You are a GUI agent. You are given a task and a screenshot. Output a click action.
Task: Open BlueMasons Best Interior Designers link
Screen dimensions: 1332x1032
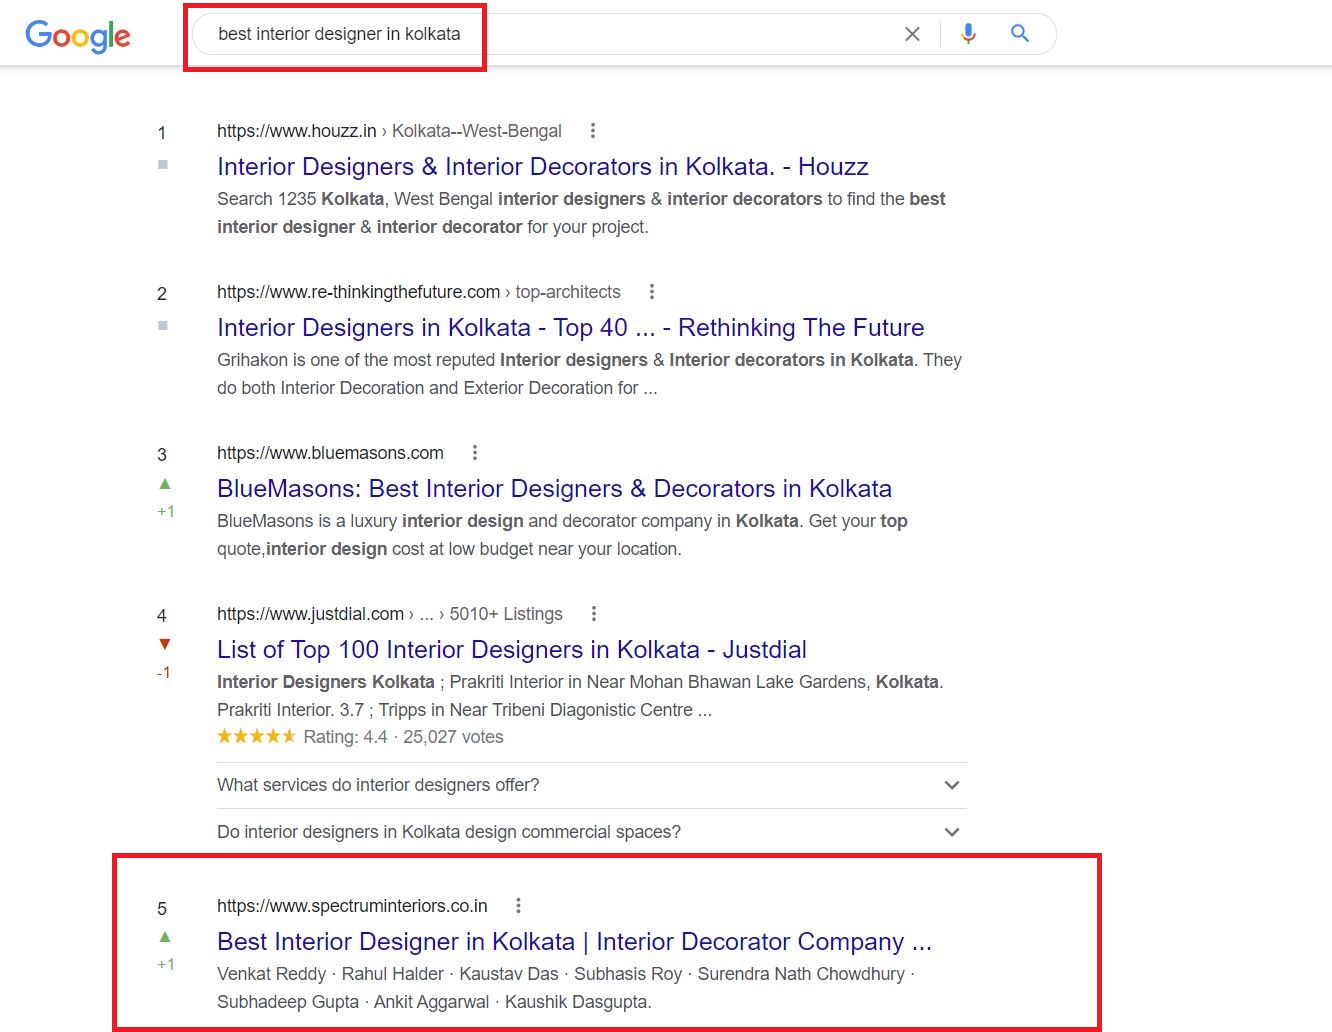point(554,489)
